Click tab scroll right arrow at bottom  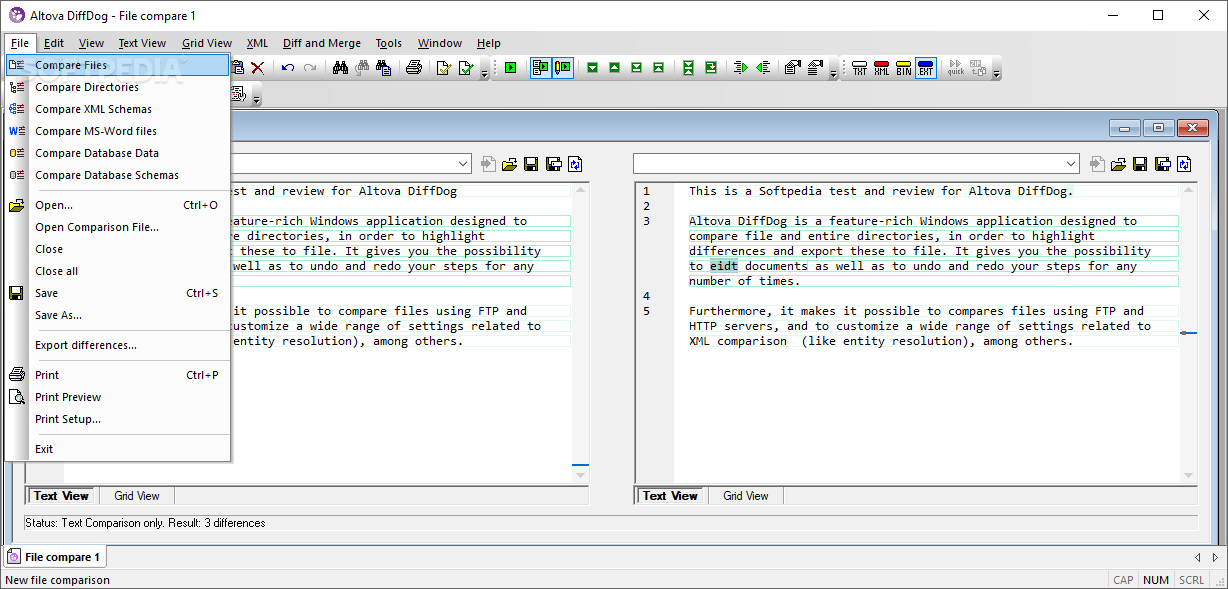(1215, 557)
